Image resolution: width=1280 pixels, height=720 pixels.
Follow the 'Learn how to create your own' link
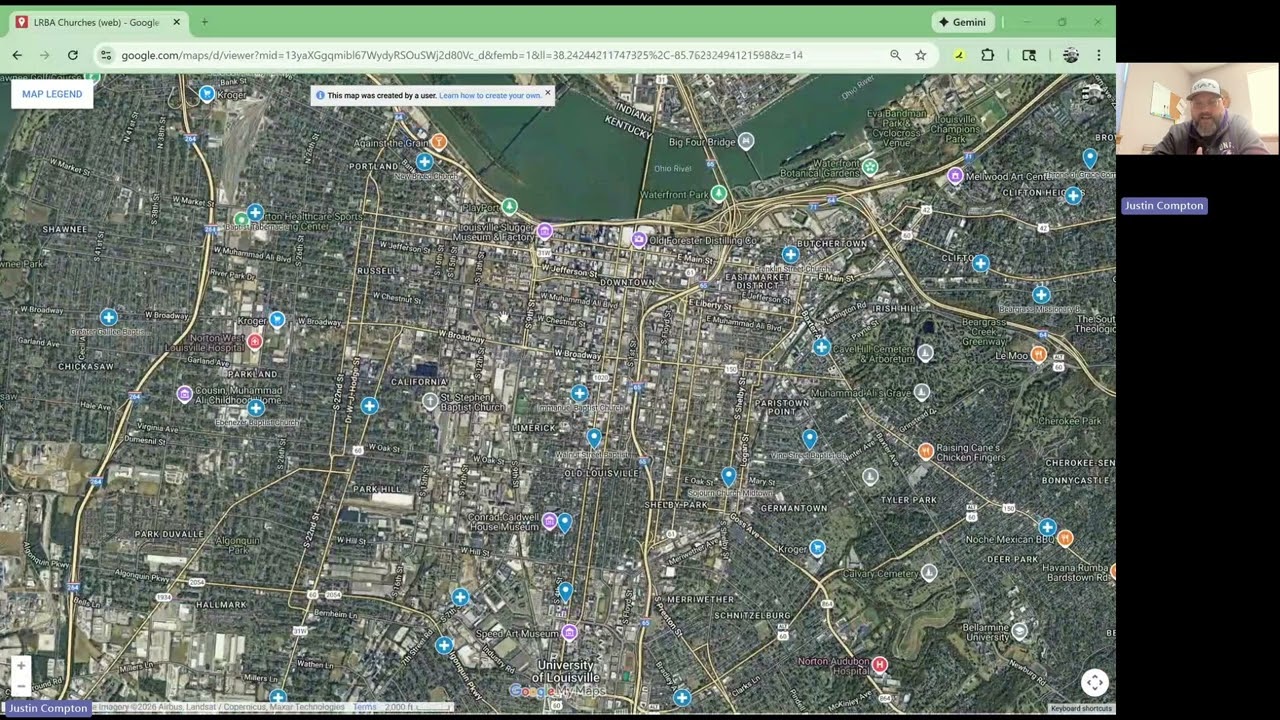(490, 96)
